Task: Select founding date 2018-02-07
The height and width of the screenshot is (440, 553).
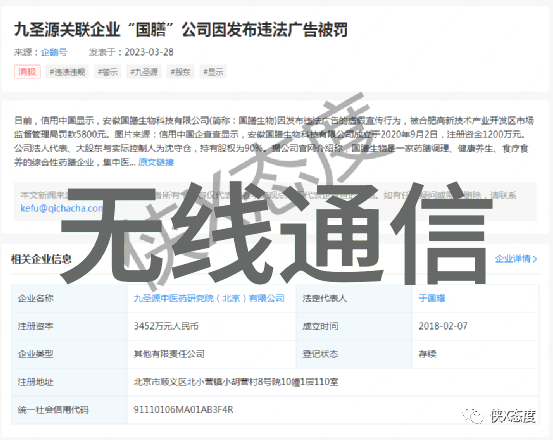Action: (443, 326)
